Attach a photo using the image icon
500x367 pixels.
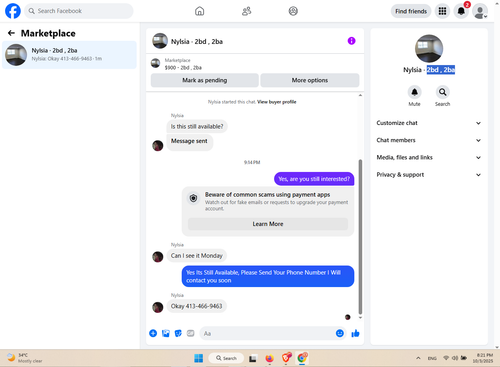coord(166,333)
